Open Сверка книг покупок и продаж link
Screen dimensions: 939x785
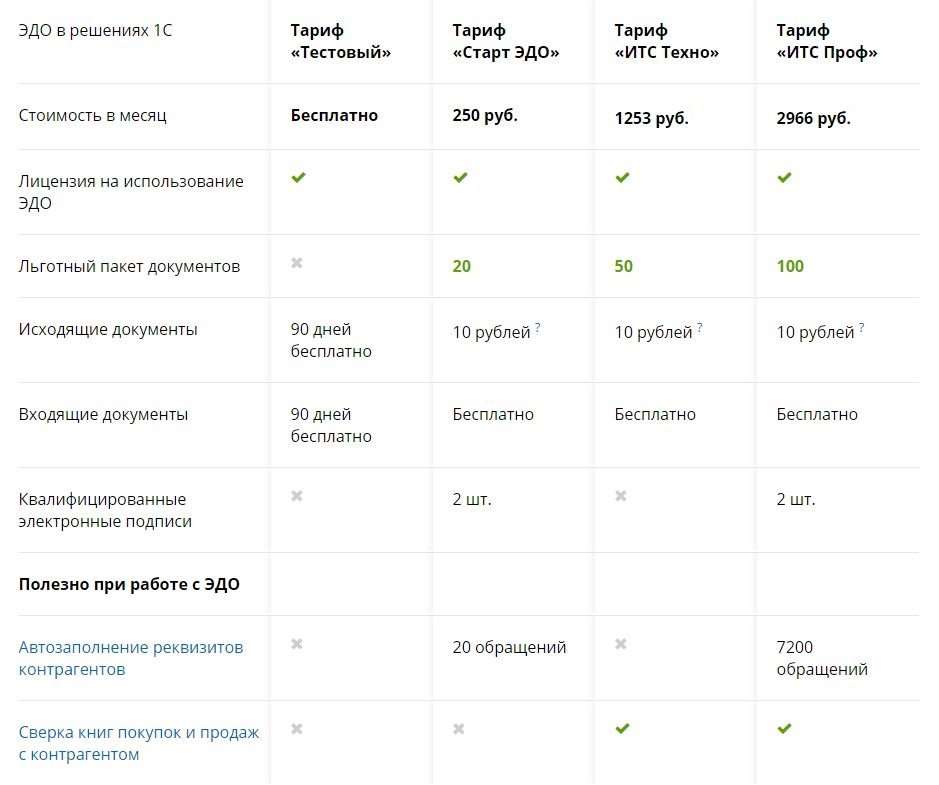[x=139, y=743]
